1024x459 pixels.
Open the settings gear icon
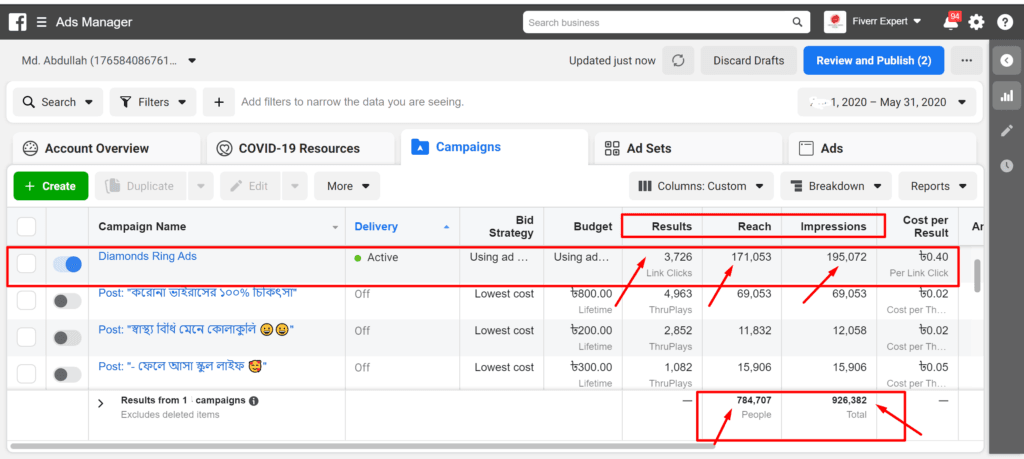click(x=976, y=22)
